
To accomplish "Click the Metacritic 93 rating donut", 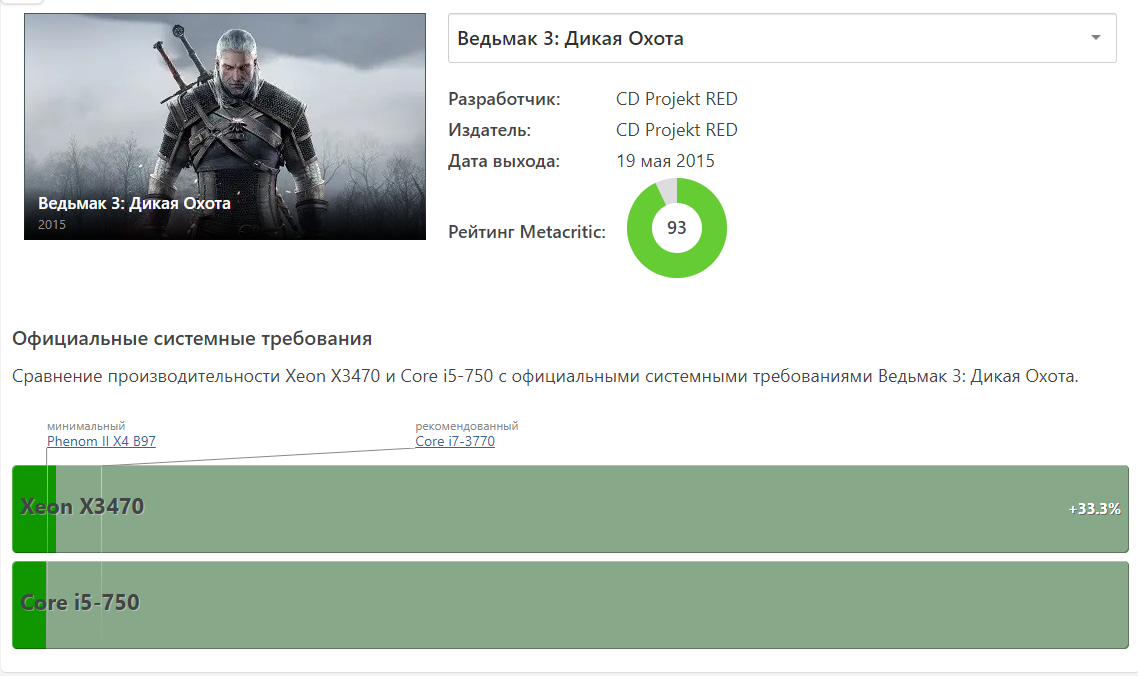I will tap(676, 228).
